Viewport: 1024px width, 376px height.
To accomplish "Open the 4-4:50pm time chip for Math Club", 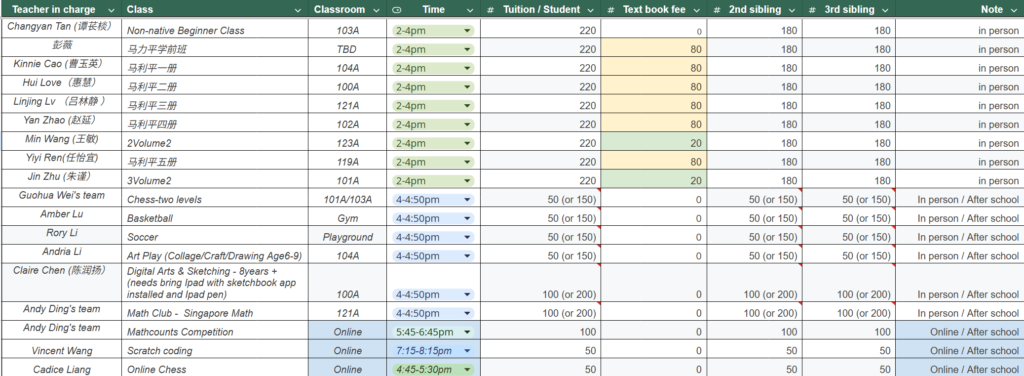I will [x=433, y=313].
